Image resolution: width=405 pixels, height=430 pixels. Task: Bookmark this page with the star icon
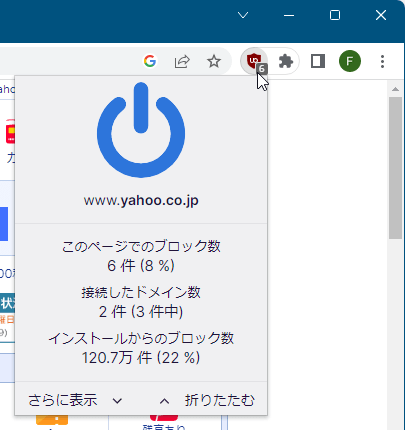pos(214,61)
